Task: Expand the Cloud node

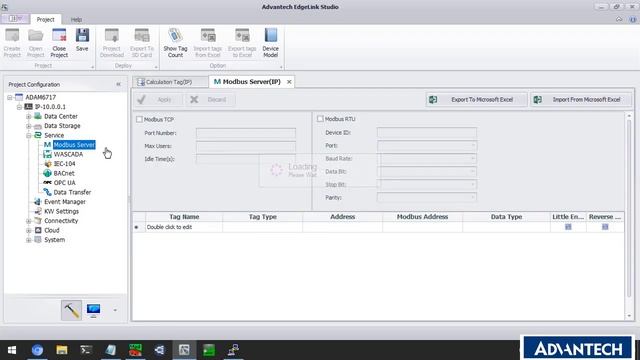Action: click(x=29, y=231)
